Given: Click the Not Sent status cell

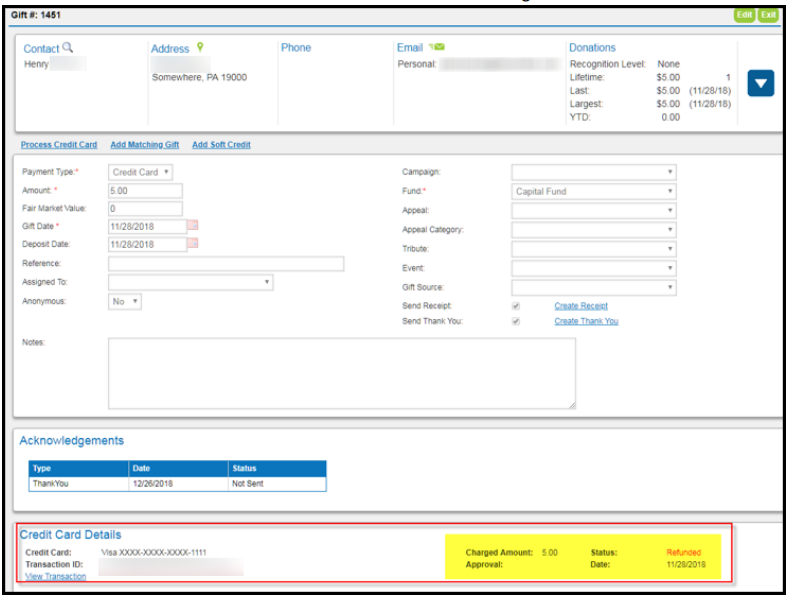Looking at the screenshot, I should (x=277, y=484).
